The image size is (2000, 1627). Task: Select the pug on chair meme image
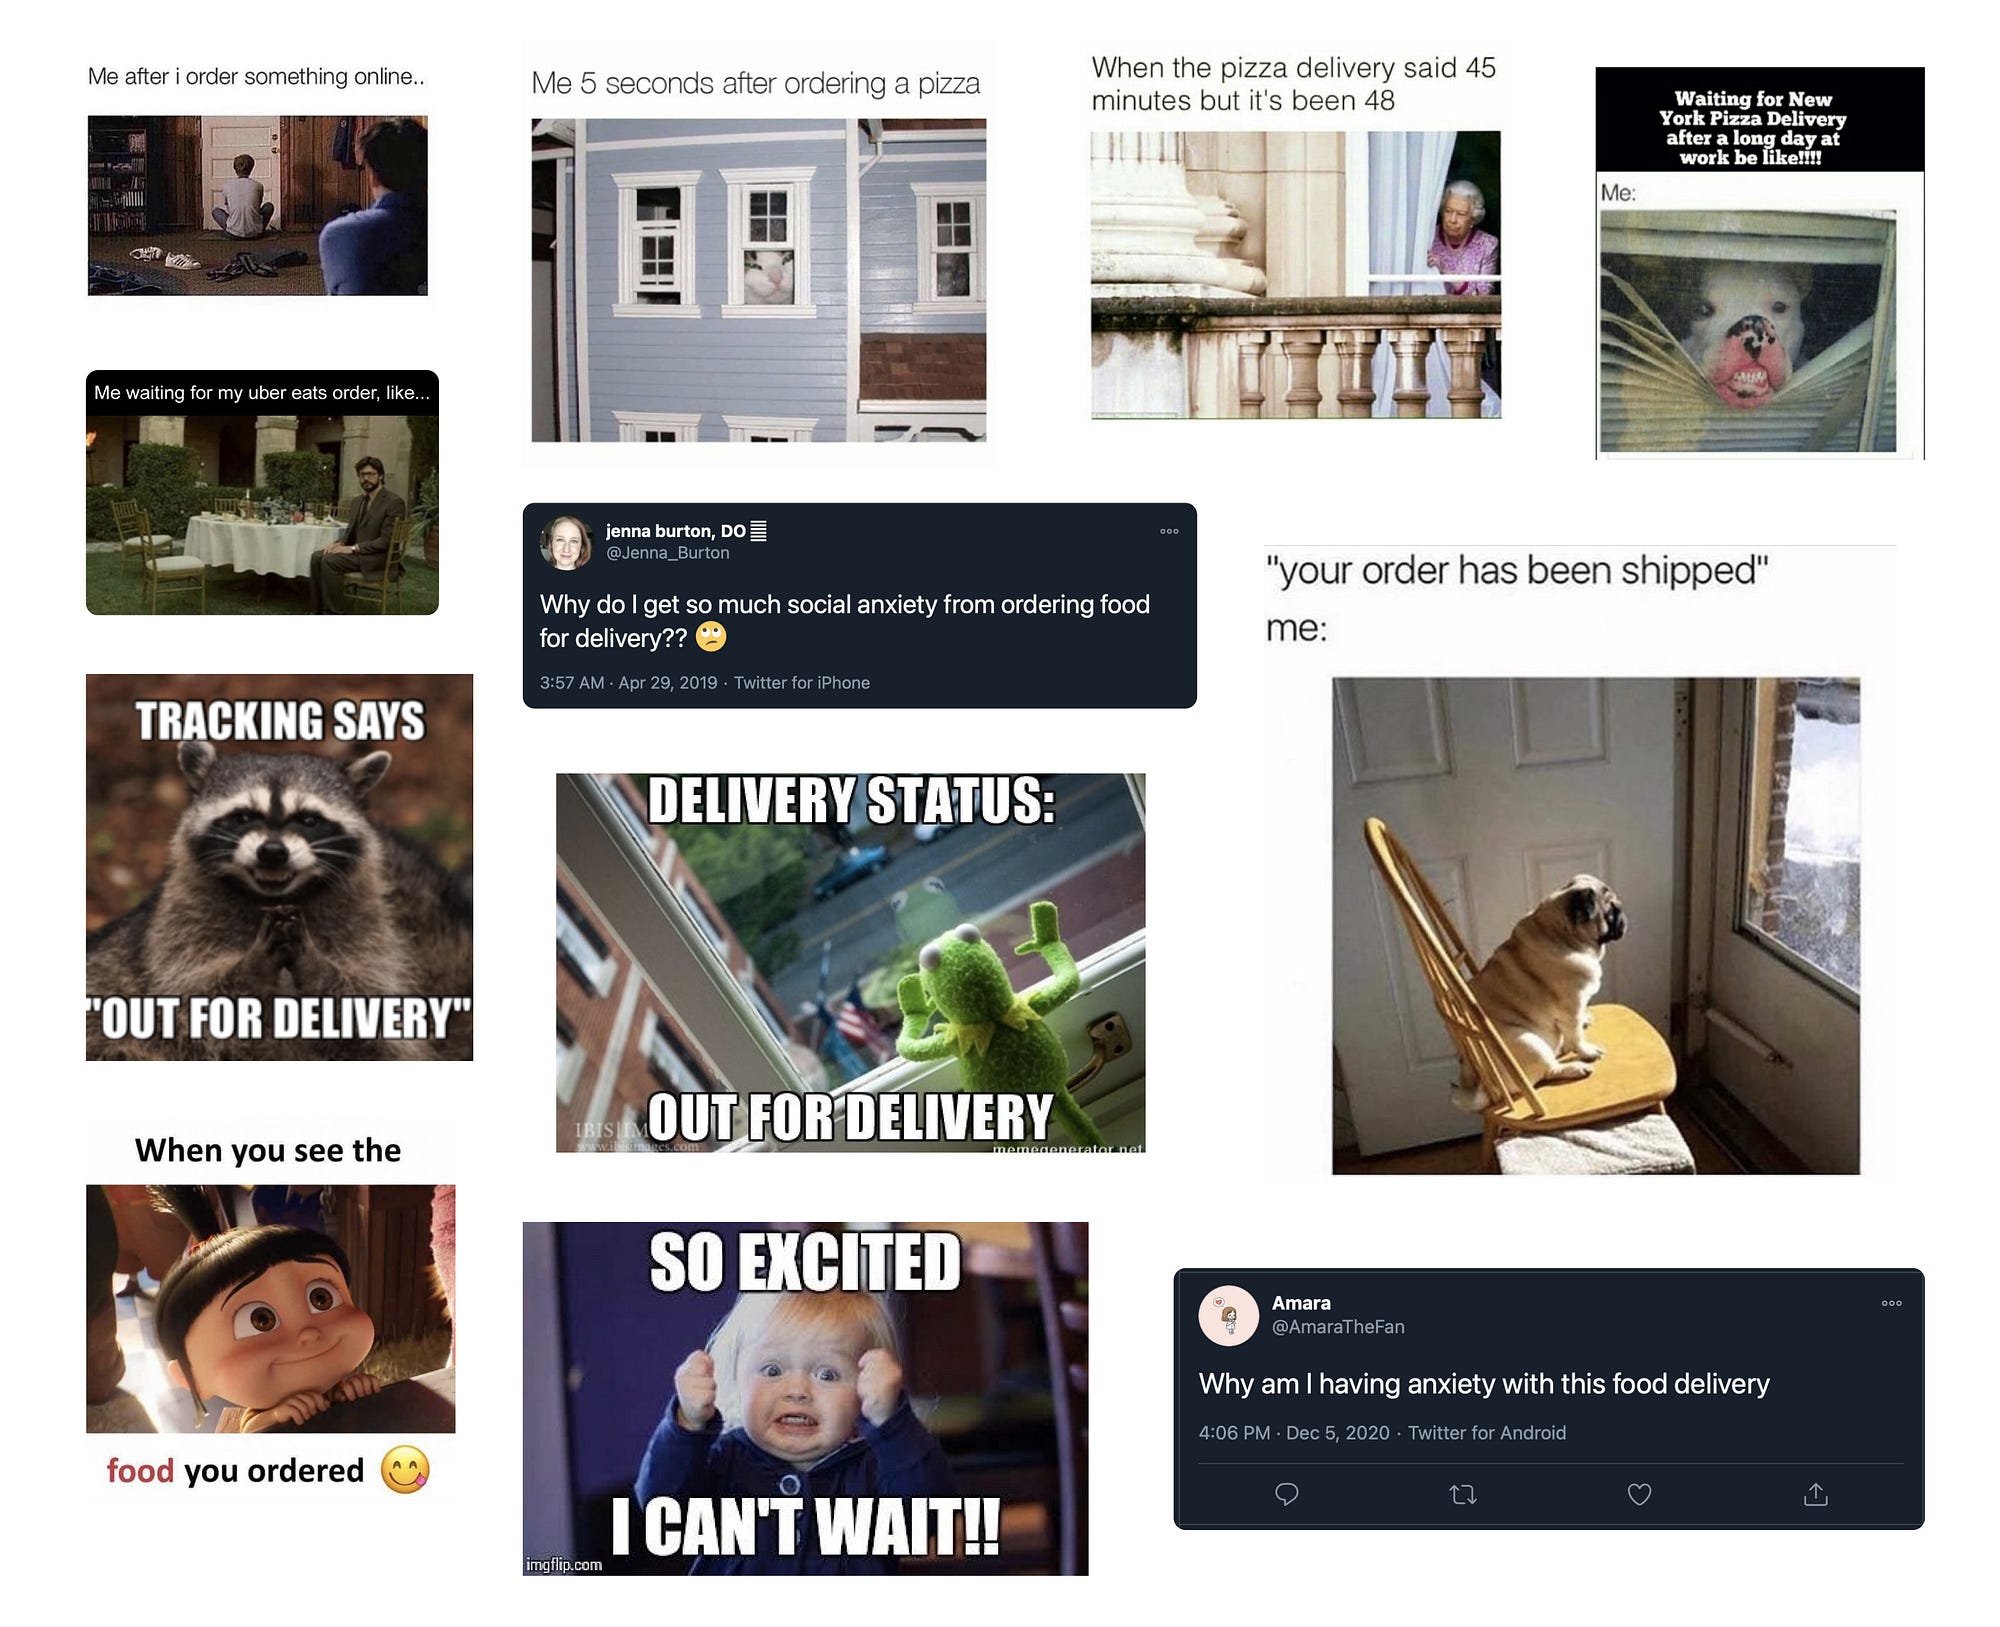1596,926
